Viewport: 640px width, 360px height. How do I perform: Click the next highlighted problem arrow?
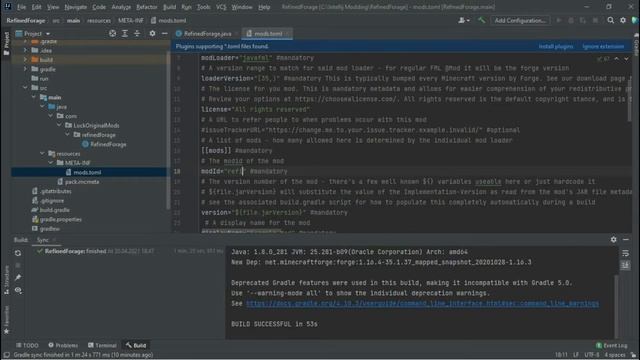(626, 59)
